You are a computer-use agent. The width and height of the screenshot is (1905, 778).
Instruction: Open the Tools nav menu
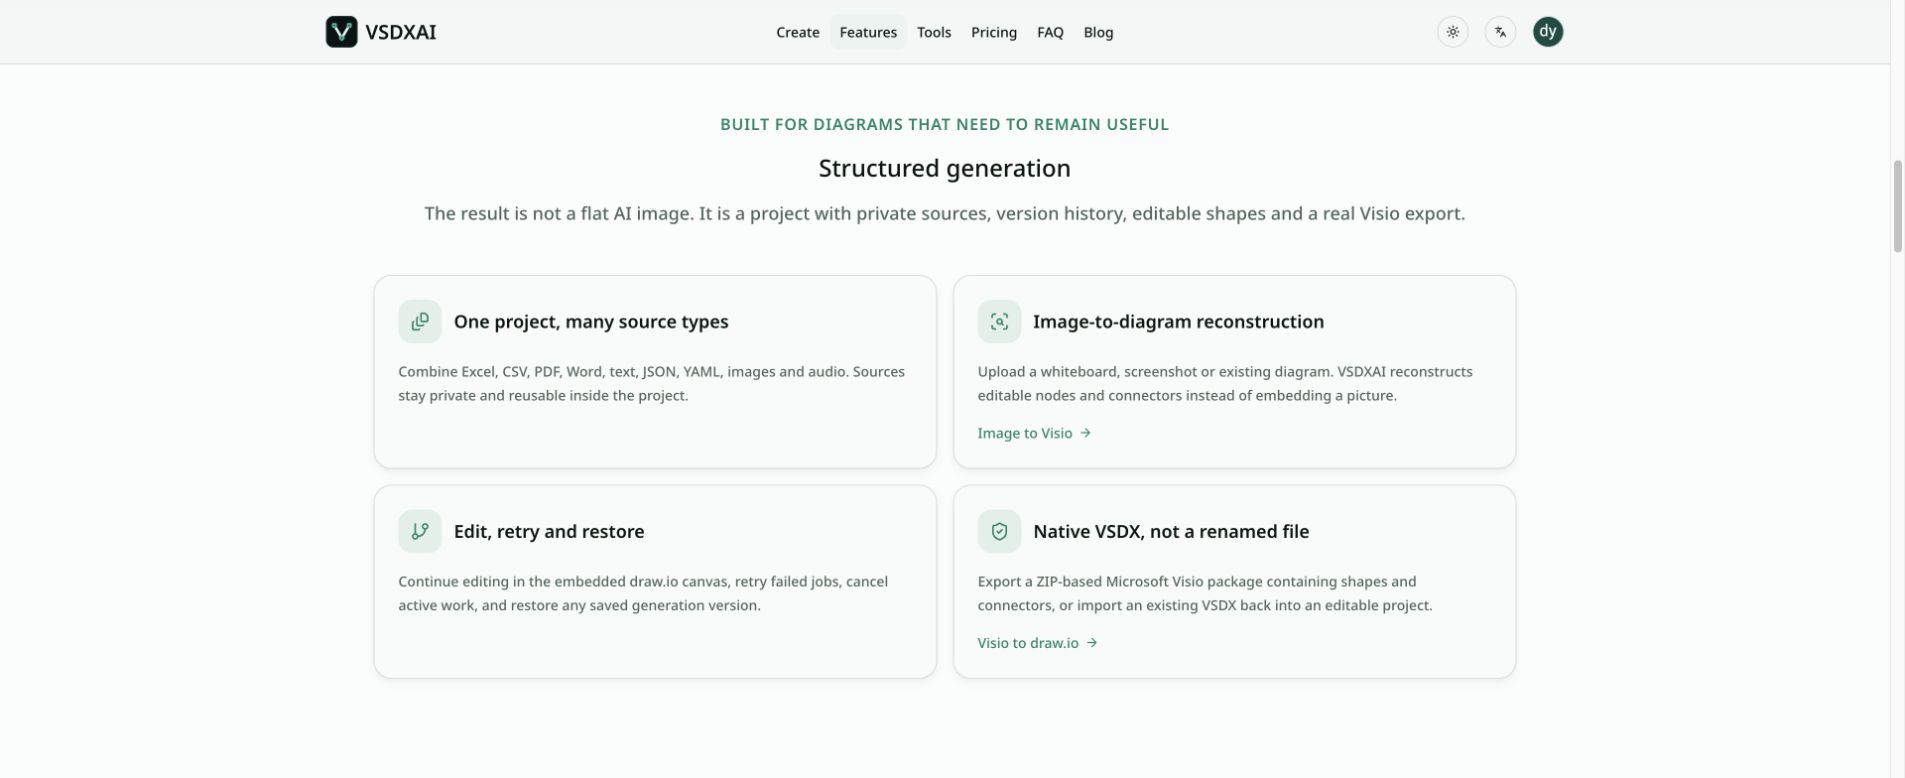pyautogui.click(x=934, y=32)
